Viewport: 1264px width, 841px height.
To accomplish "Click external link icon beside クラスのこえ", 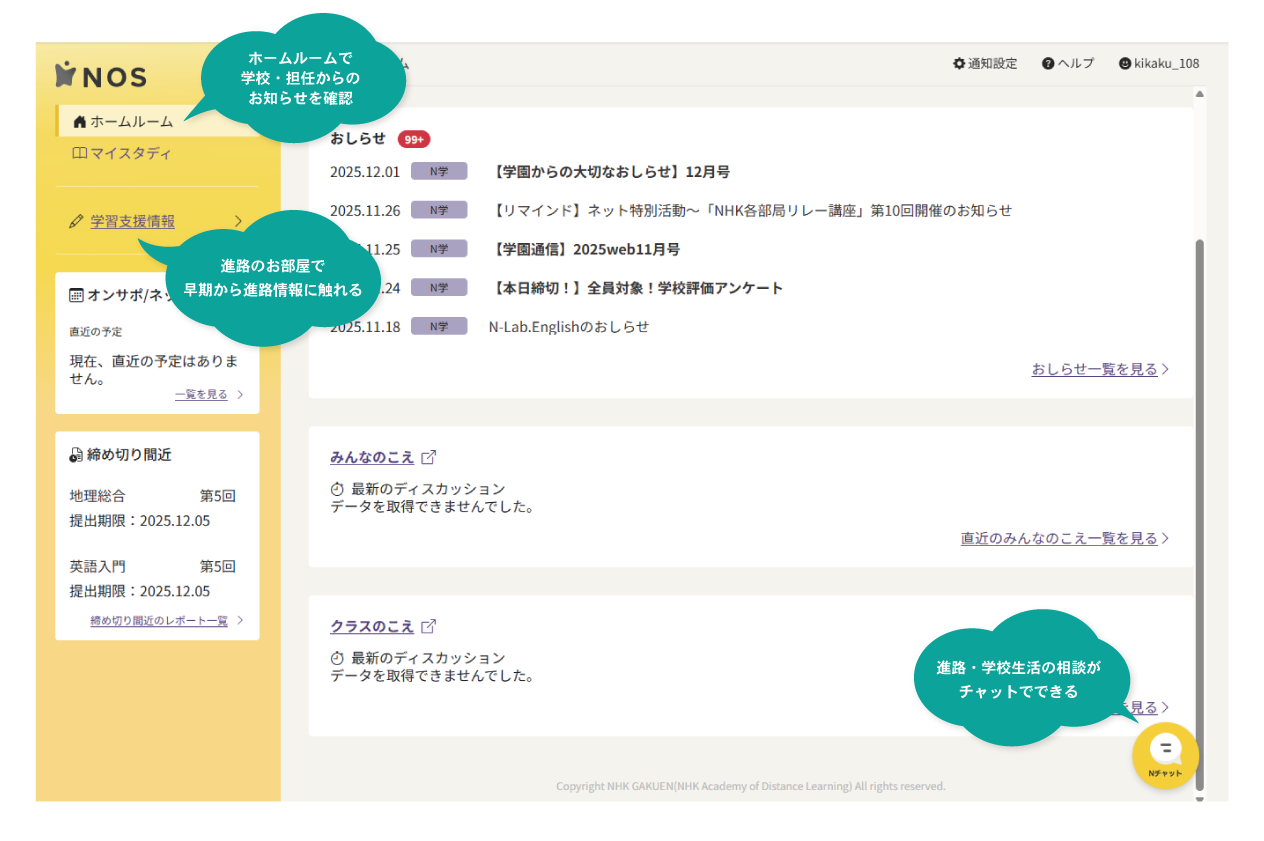I will click(429, 626).
